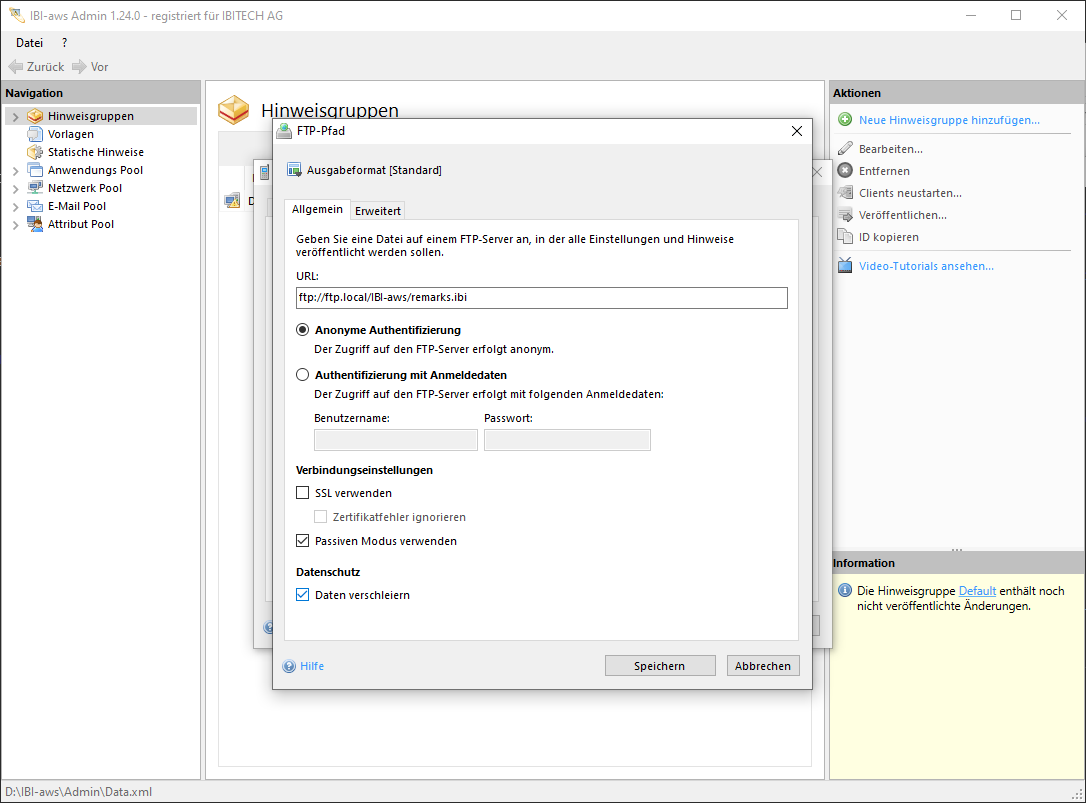Open the Hilfe link in dialog
Viewport: 1086px width, 803px height.
point(312,666)
